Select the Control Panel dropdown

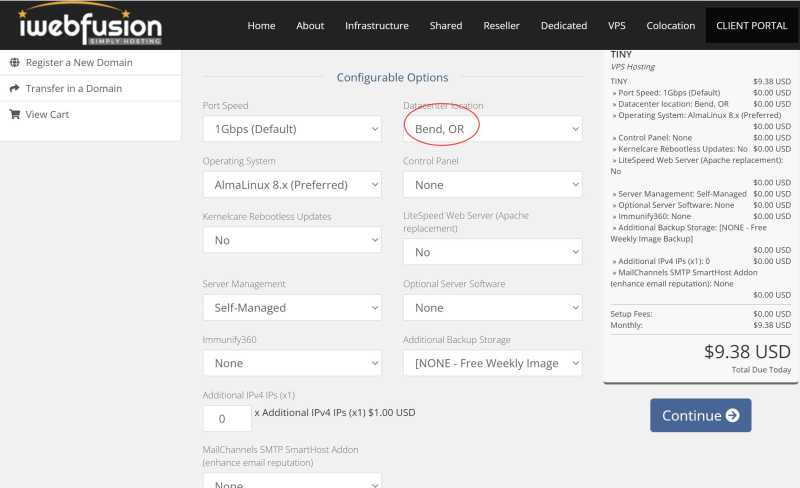click(492, 185)
